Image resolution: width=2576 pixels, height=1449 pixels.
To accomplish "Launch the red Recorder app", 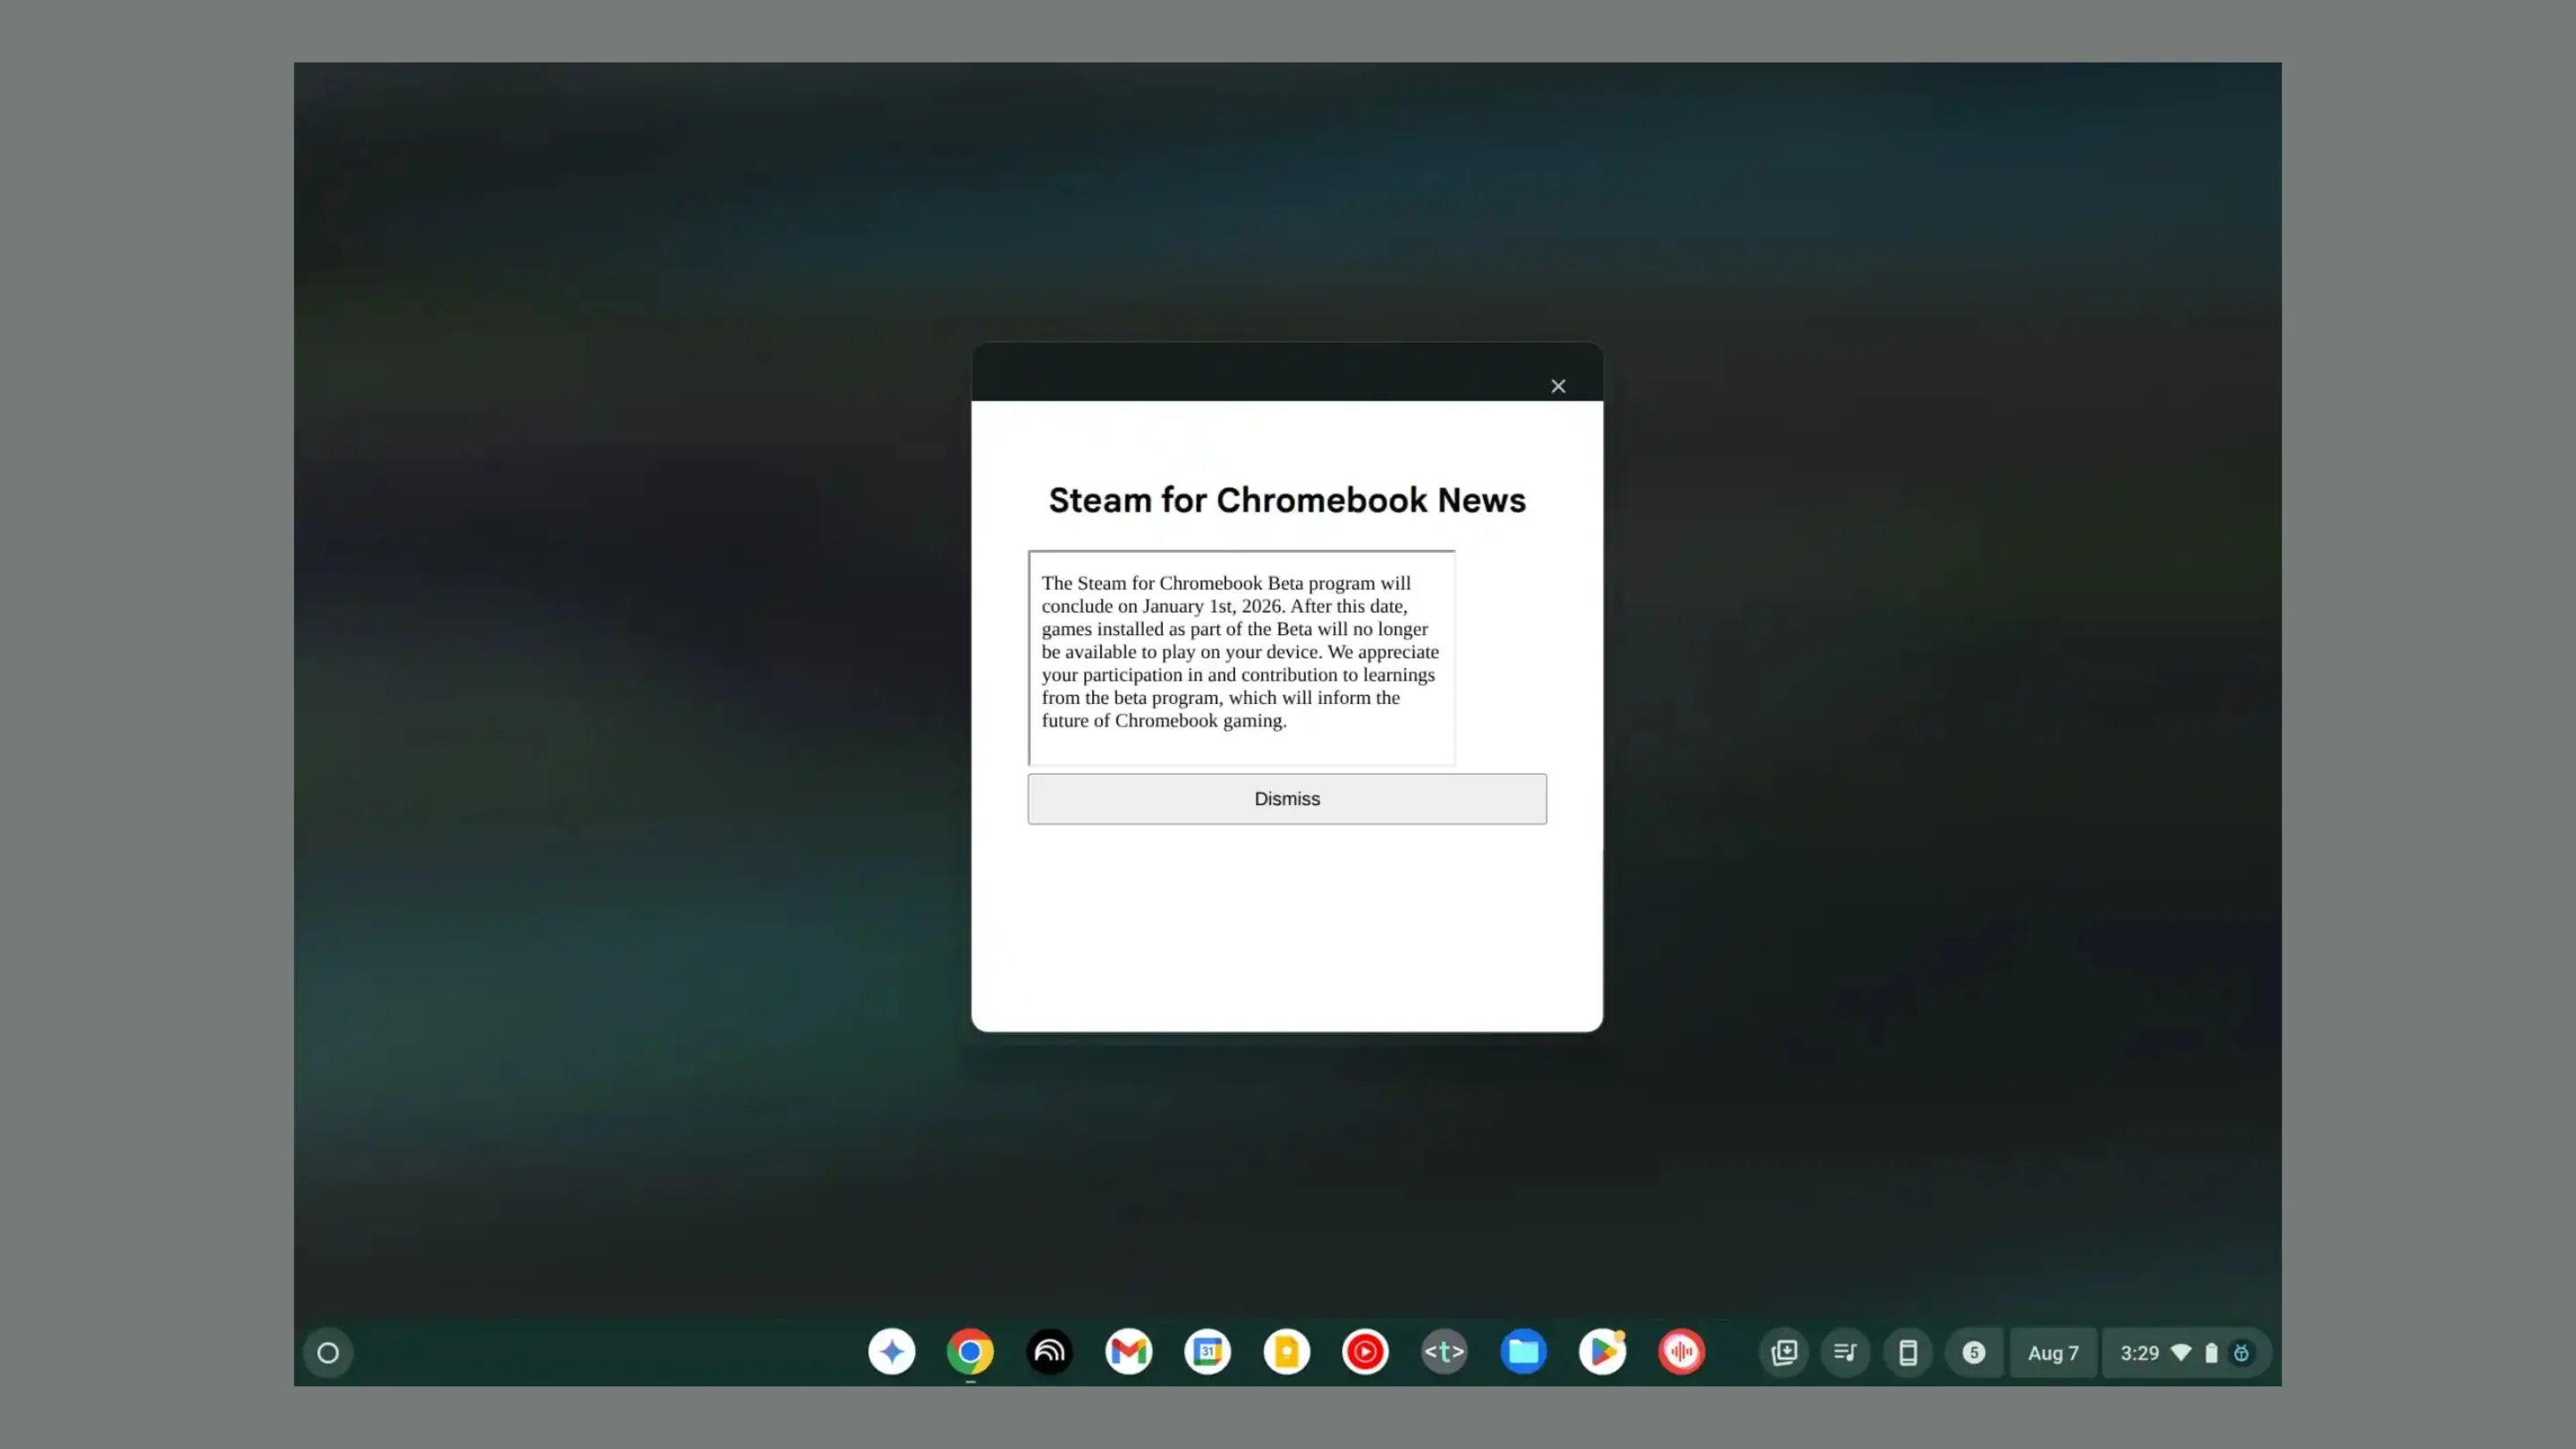I will pyautogui.click(x=1681, y=1352).
